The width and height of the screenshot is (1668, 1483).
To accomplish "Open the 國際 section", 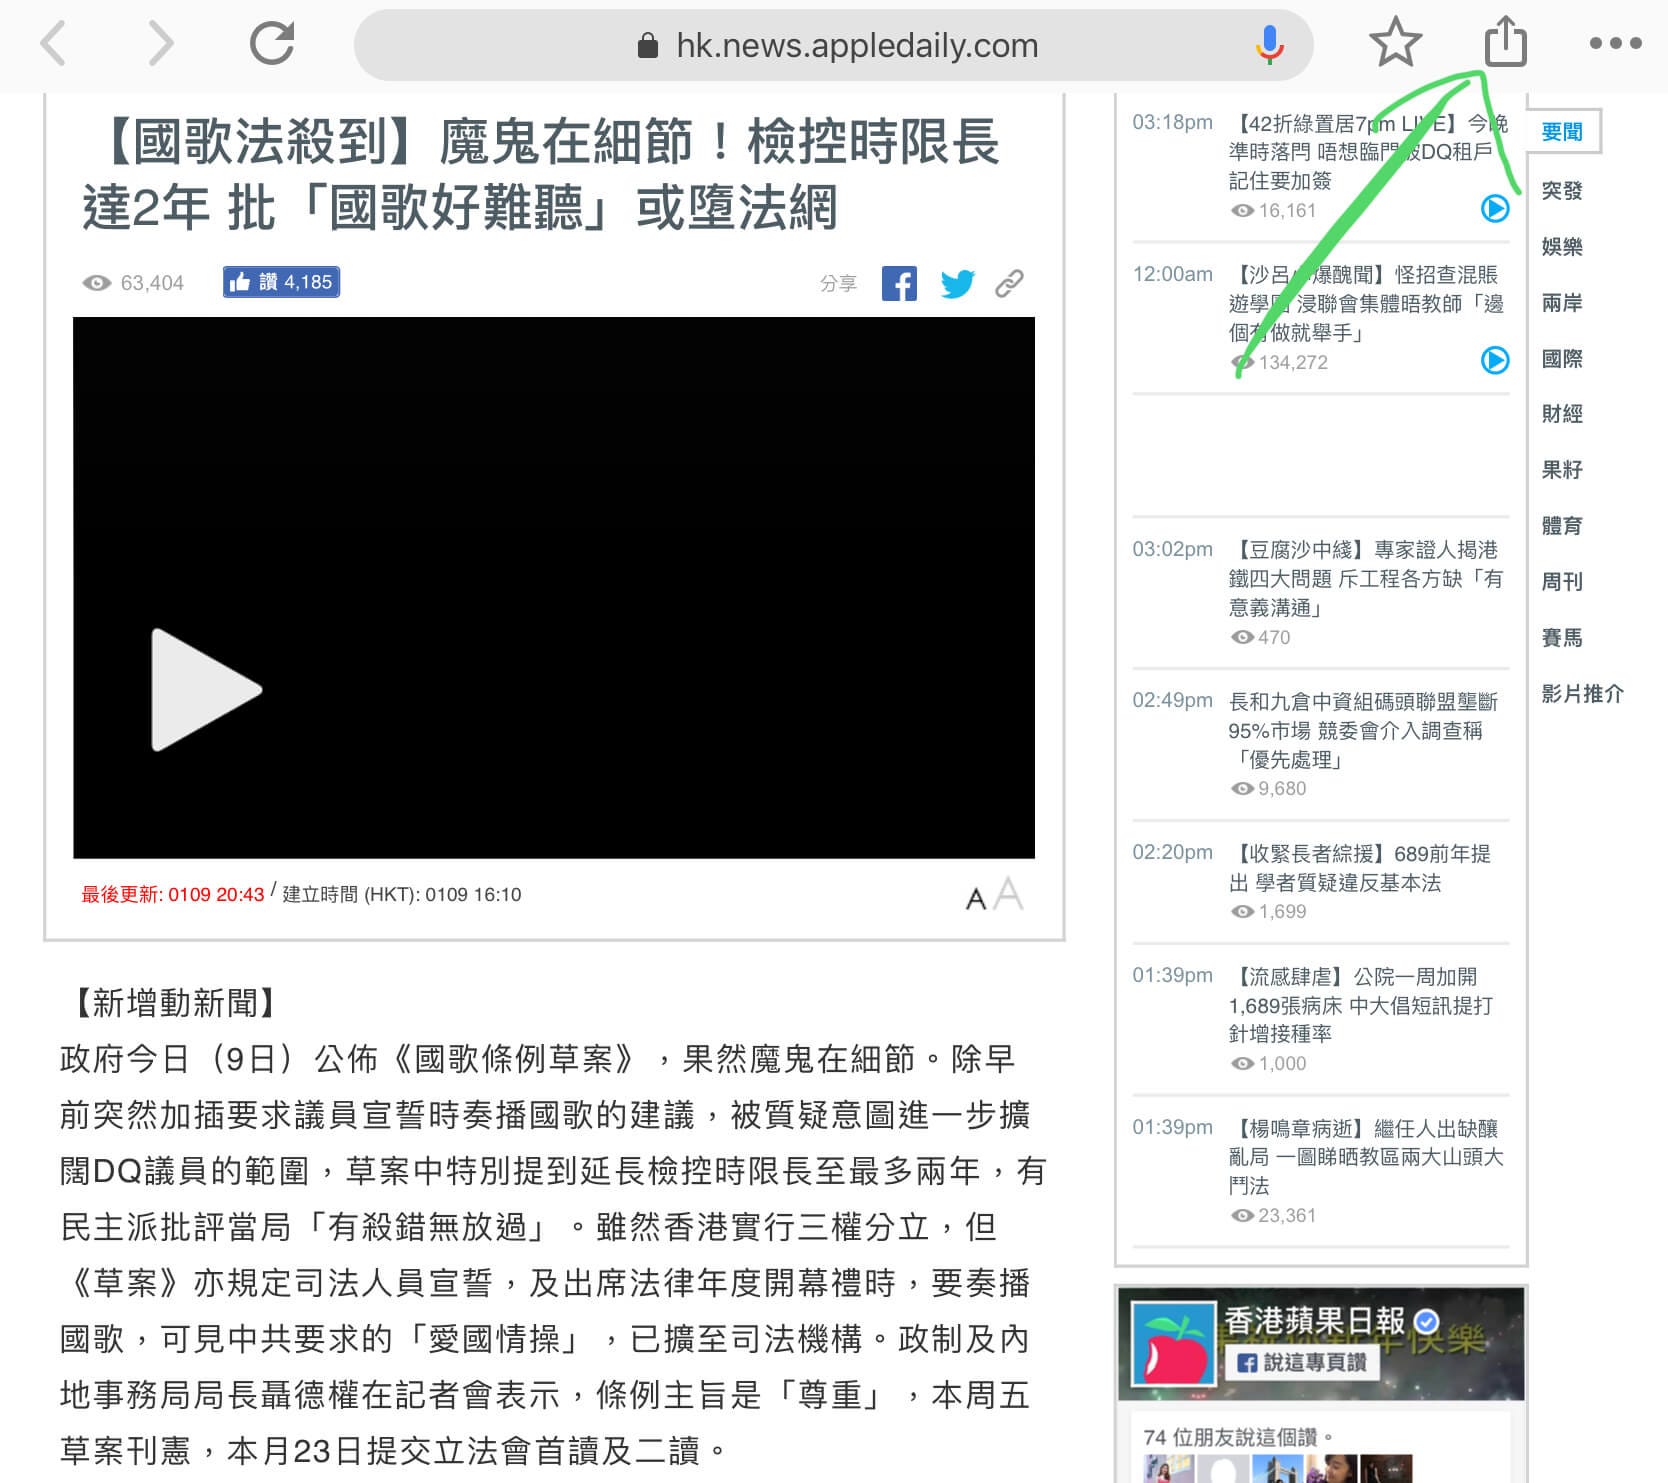I will pos(1562,358).
